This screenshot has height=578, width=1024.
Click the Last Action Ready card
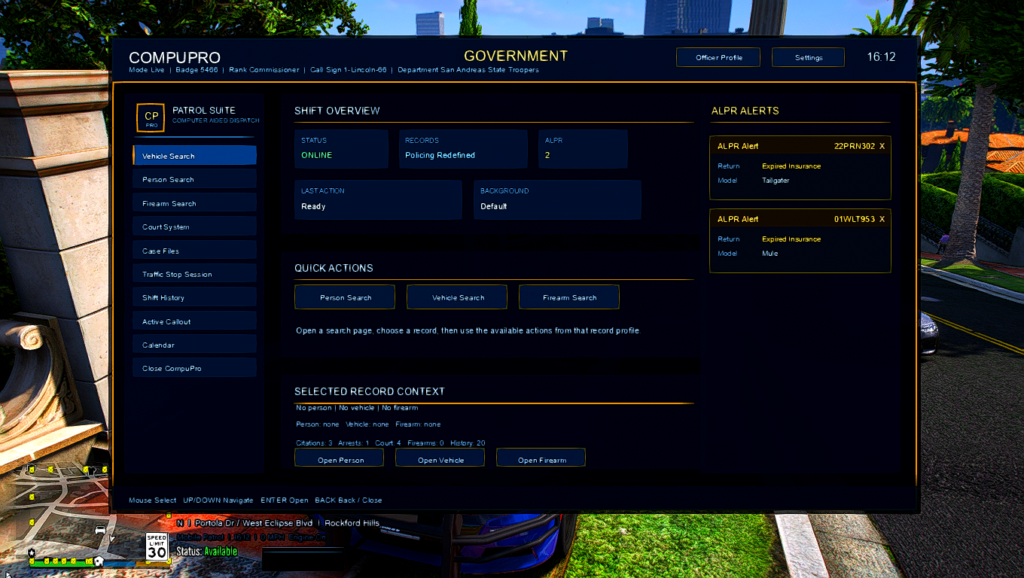tap(378, 199)
